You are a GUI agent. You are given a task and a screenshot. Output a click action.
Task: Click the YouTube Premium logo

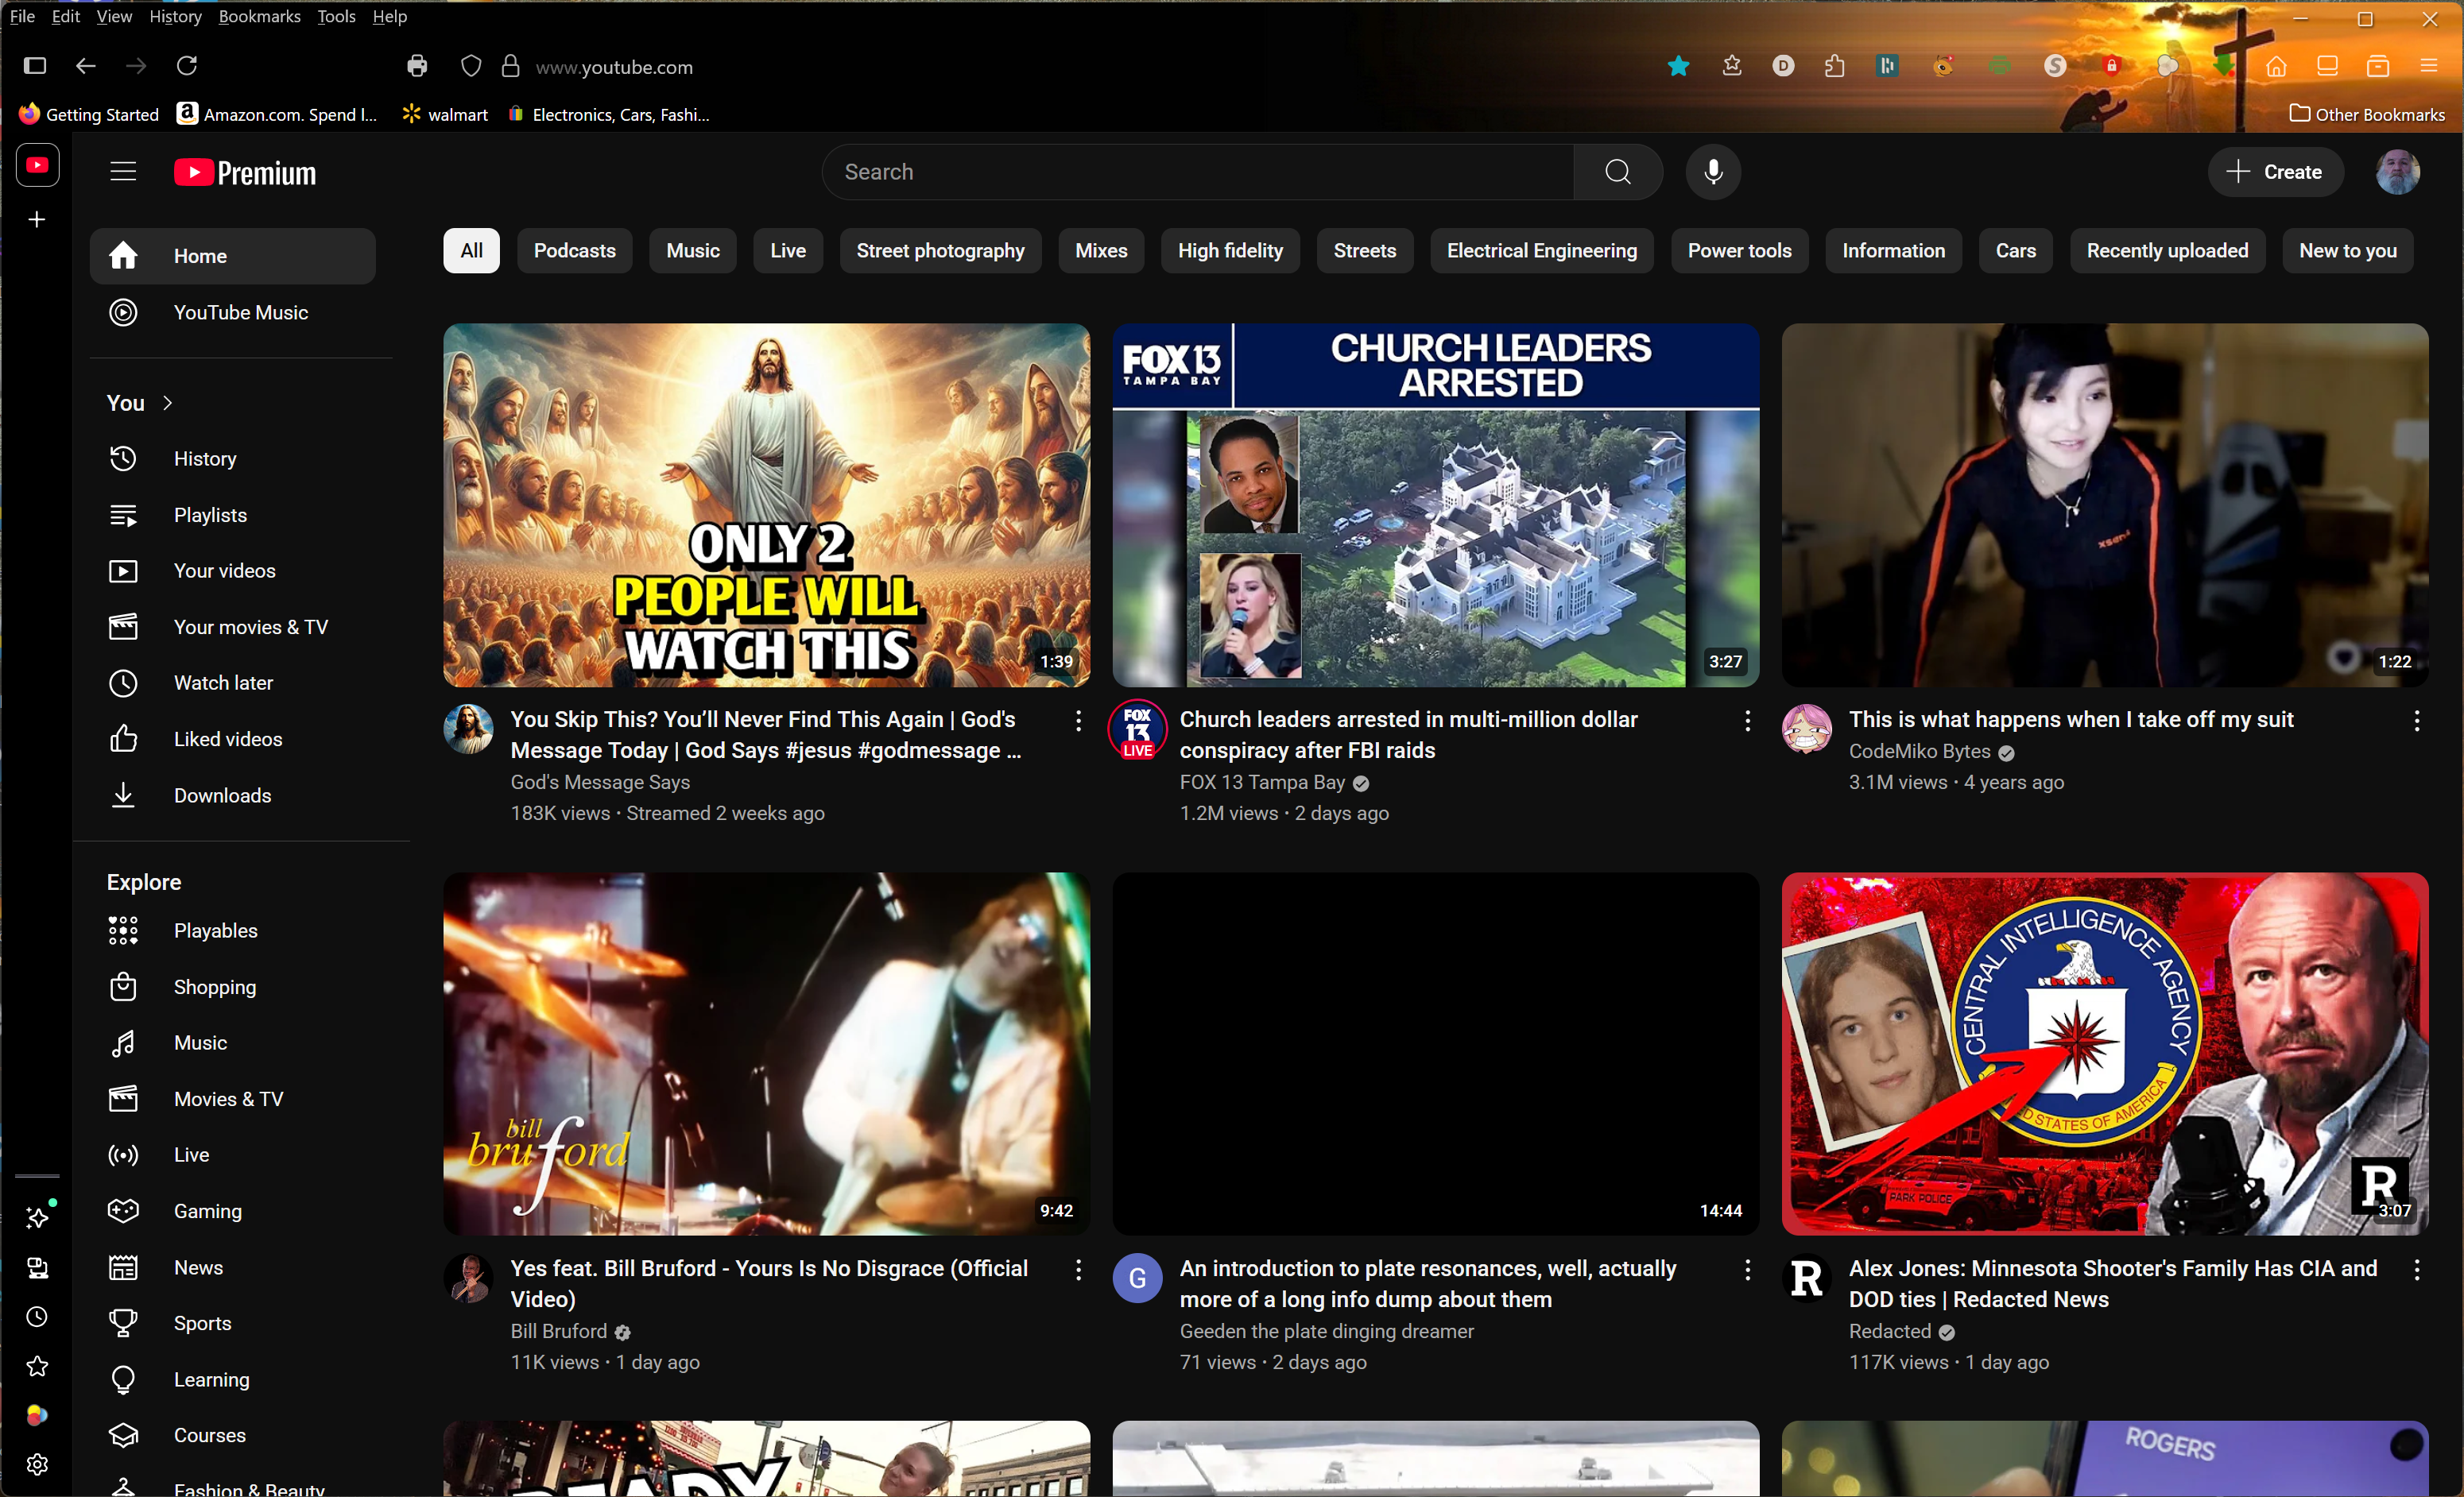pyautogui.click(x=245, y=172)
